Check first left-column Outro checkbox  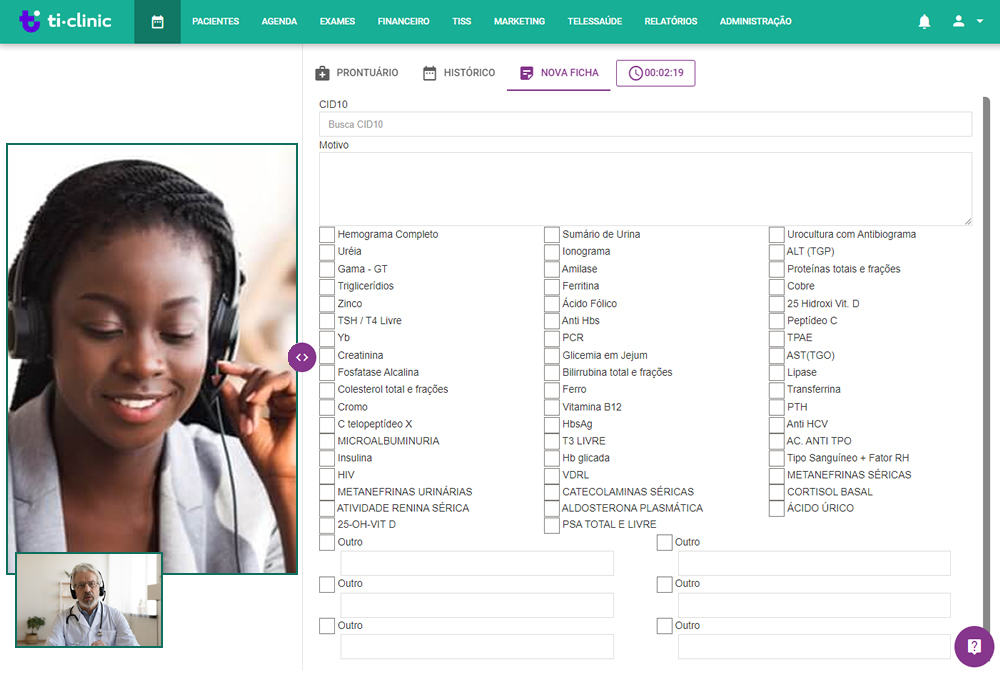point(327,542)
